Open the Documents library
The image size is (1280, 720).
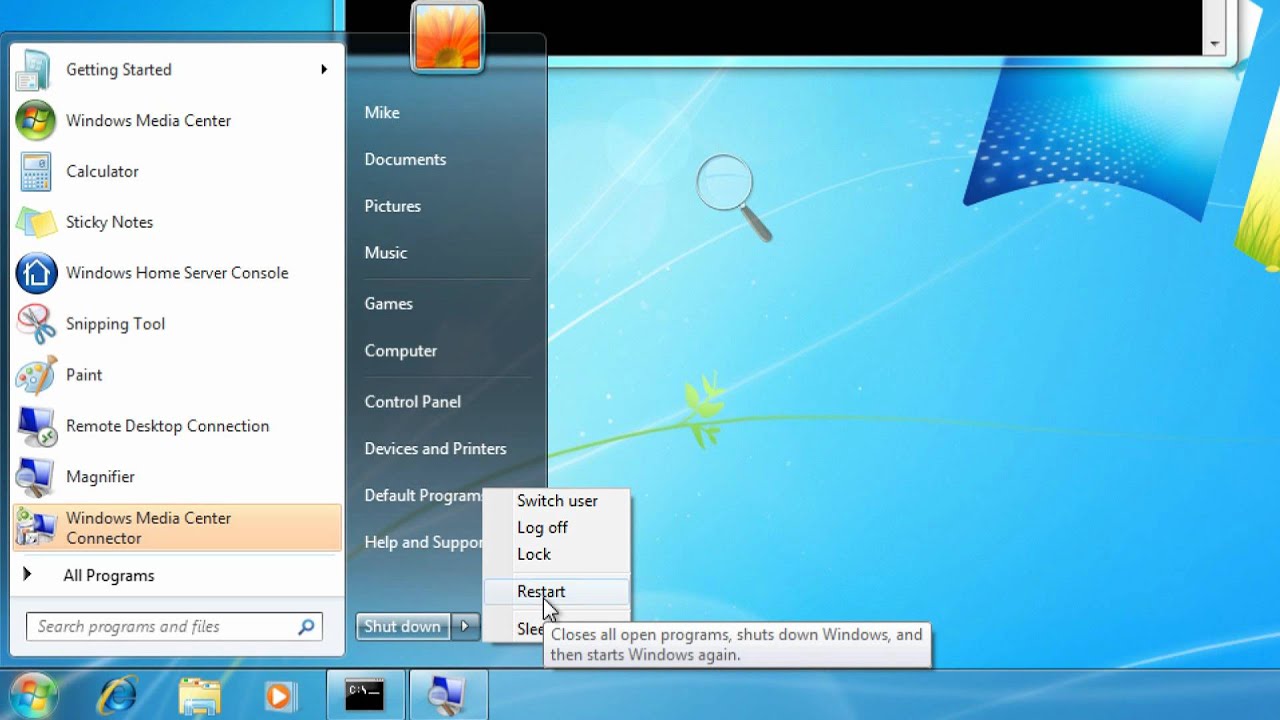point(405,159)
